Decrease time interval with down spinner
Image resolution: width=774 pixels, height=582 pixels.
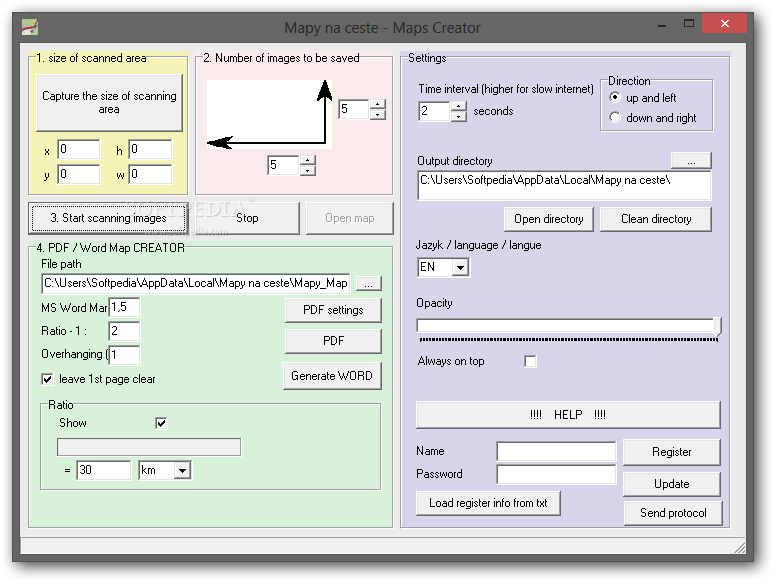click(x=459, y=116)
